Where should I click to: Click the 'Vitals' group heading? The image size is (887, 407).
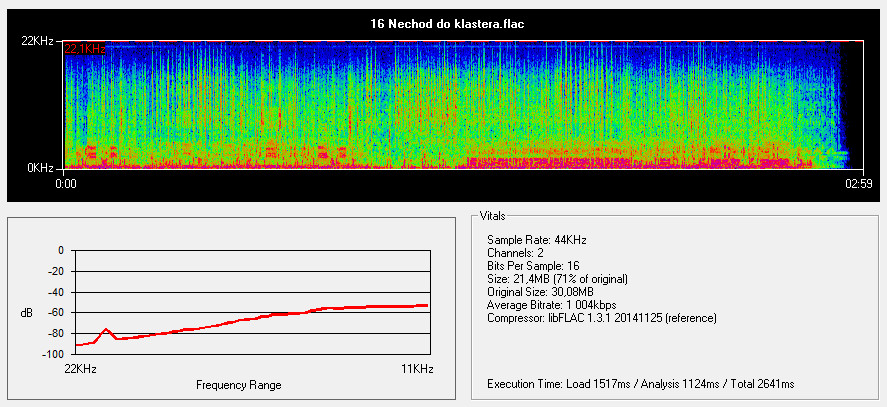pyautogui.click(x=493, y=216)
